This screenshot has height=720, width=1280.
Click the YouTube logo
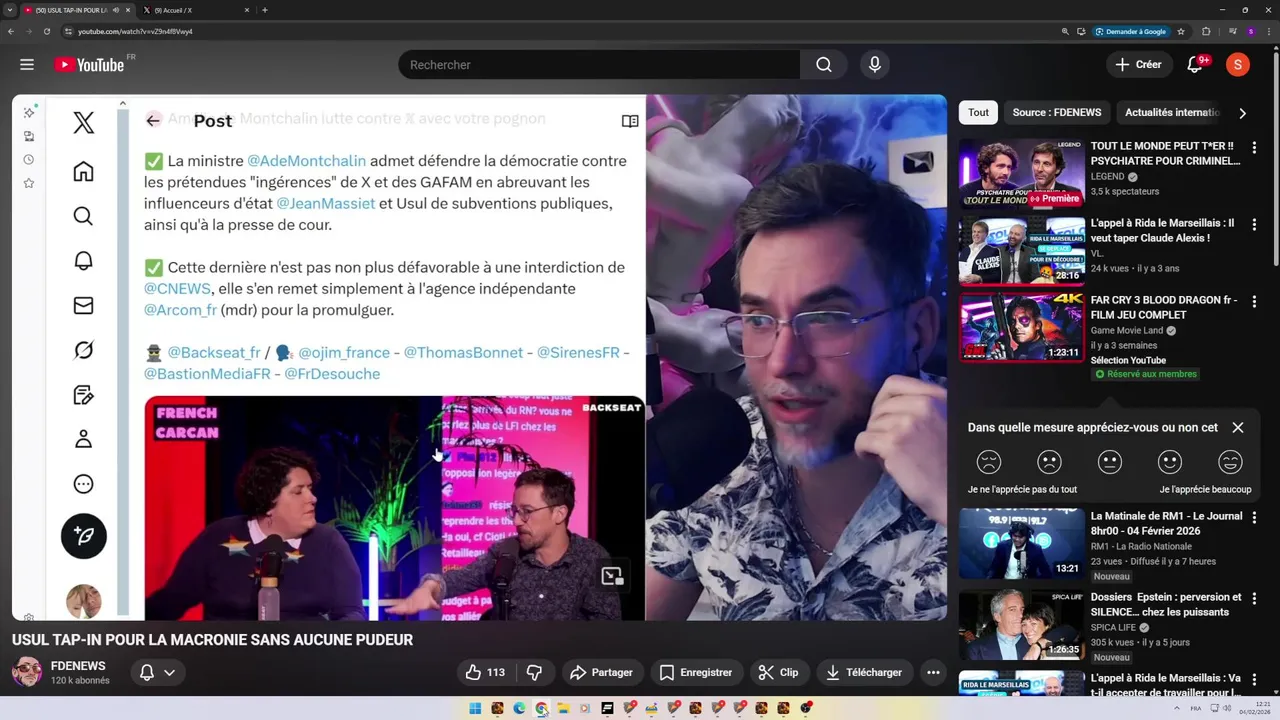tap(89, 65)
